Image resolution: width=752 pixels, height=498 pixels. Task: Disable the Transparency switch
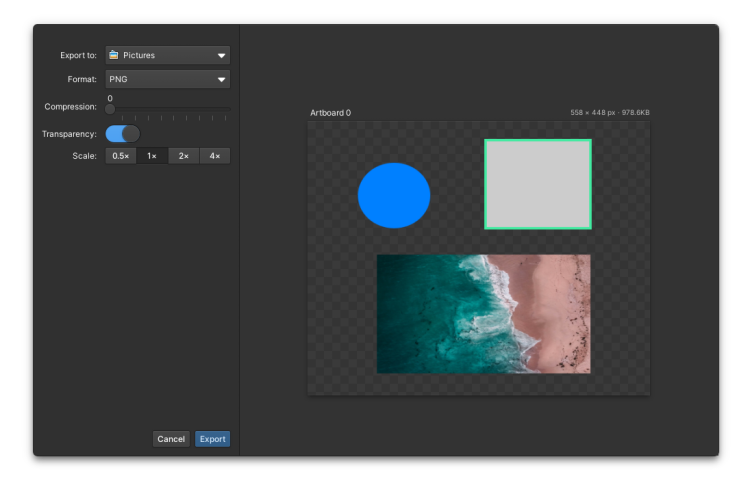(122, 134)
